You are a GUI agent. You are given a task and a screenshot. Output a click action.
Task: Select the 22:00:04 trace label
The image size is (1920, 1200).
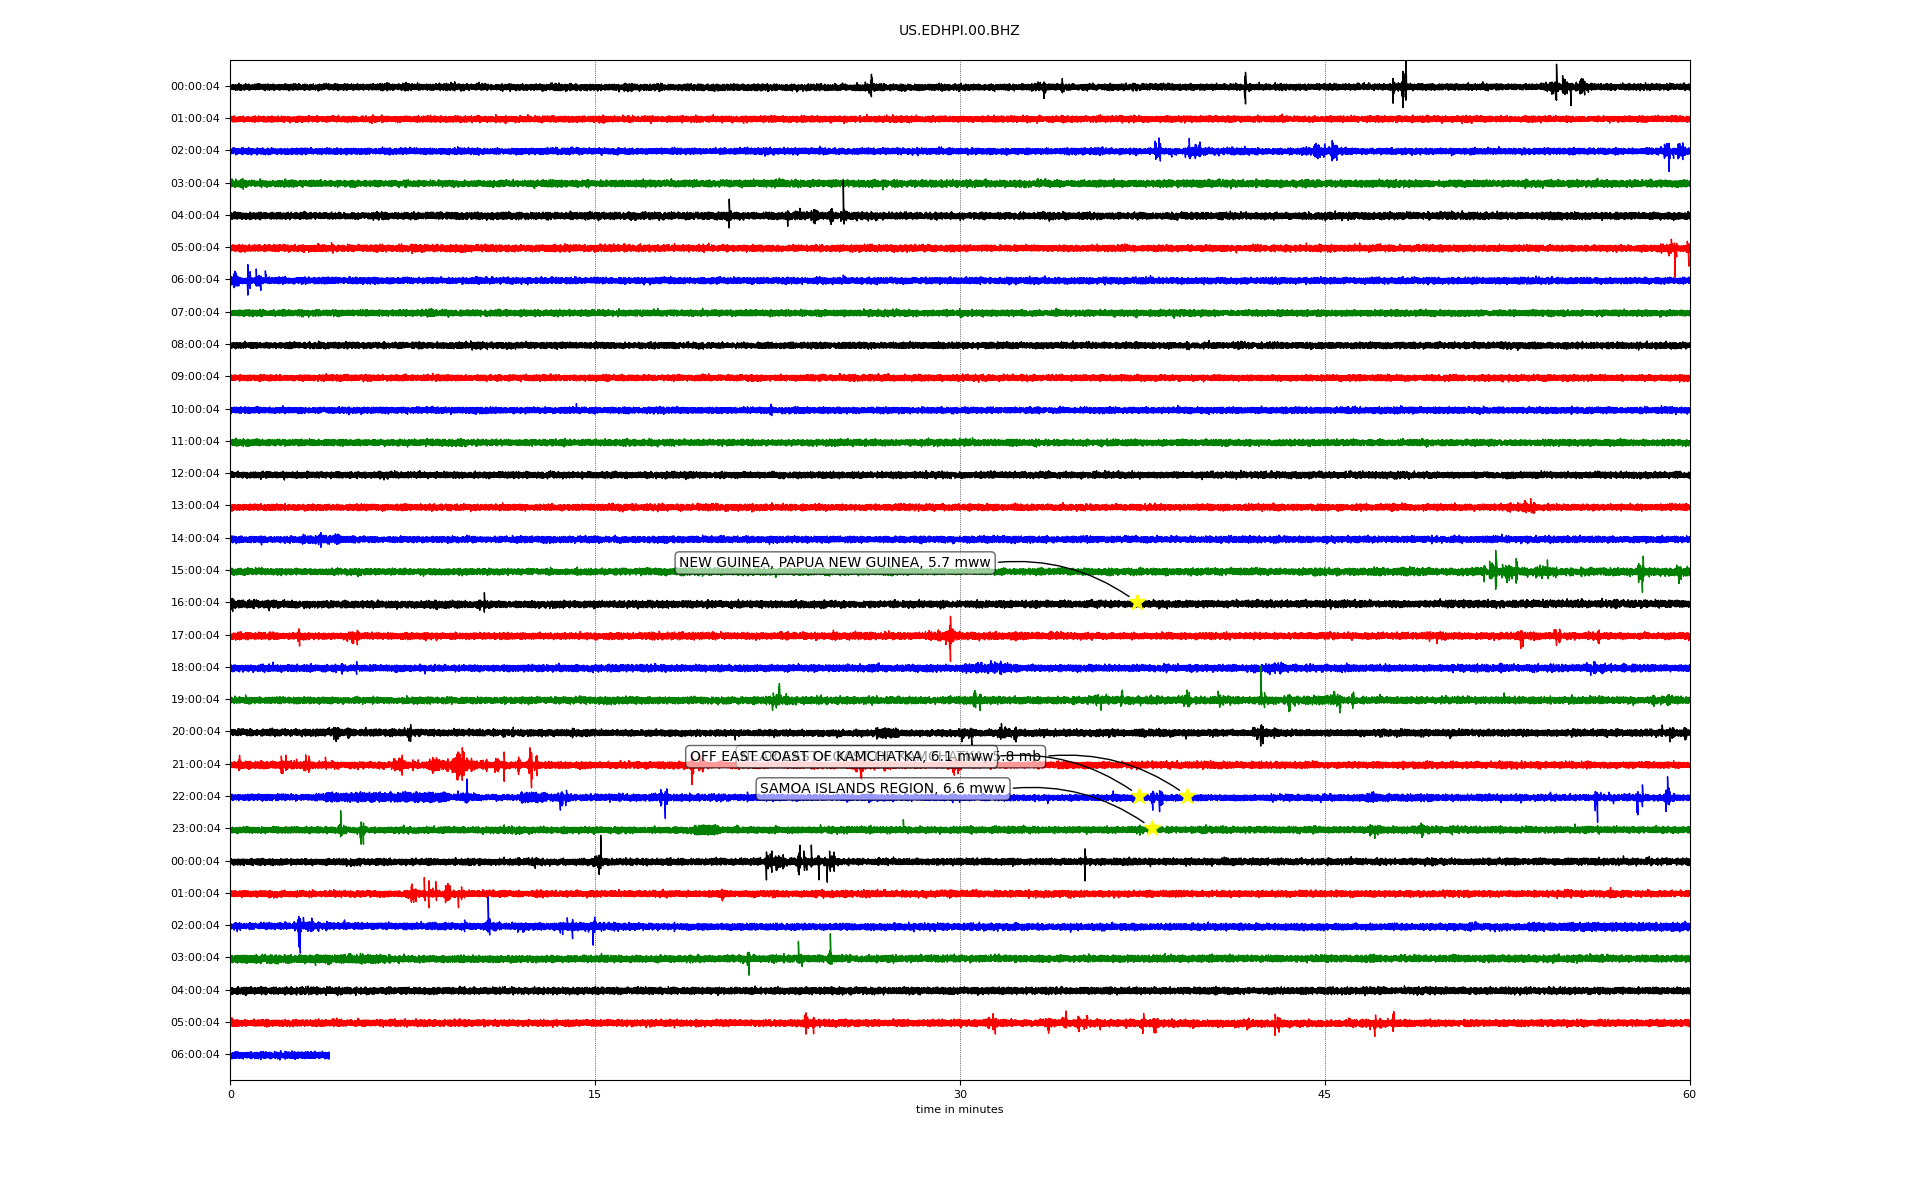pyautogui.click(x=195, y=797)
